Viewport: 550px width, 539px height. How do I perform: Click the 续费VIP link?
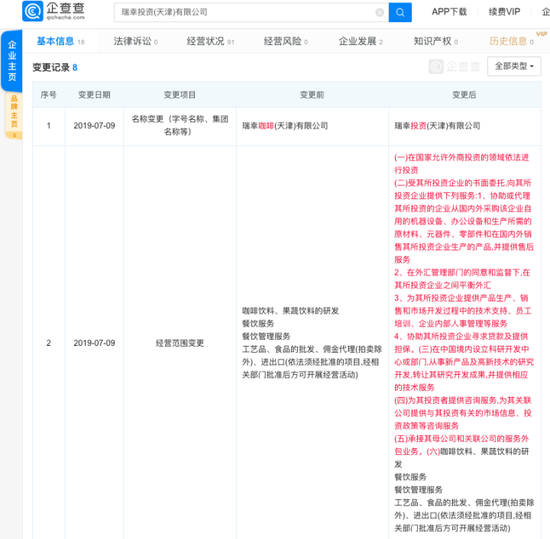(504, 12)
